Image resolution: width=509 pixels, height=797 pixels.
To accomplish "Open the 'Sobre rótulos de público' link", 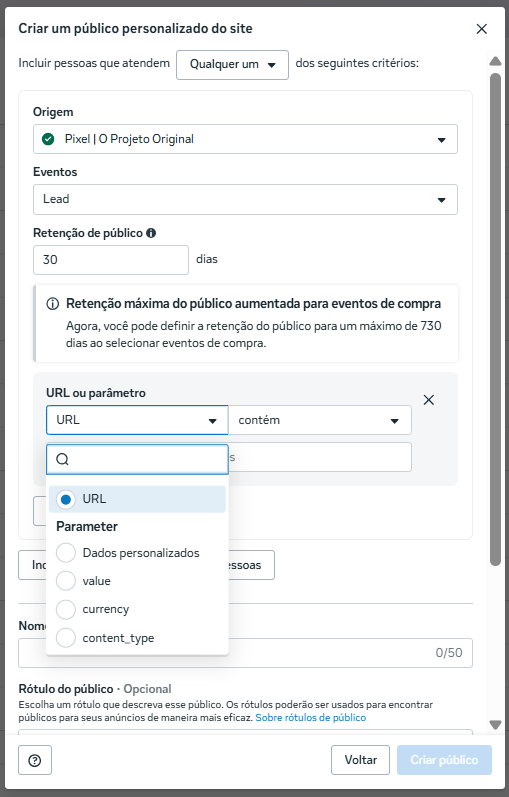I will [x=311, y=718].
